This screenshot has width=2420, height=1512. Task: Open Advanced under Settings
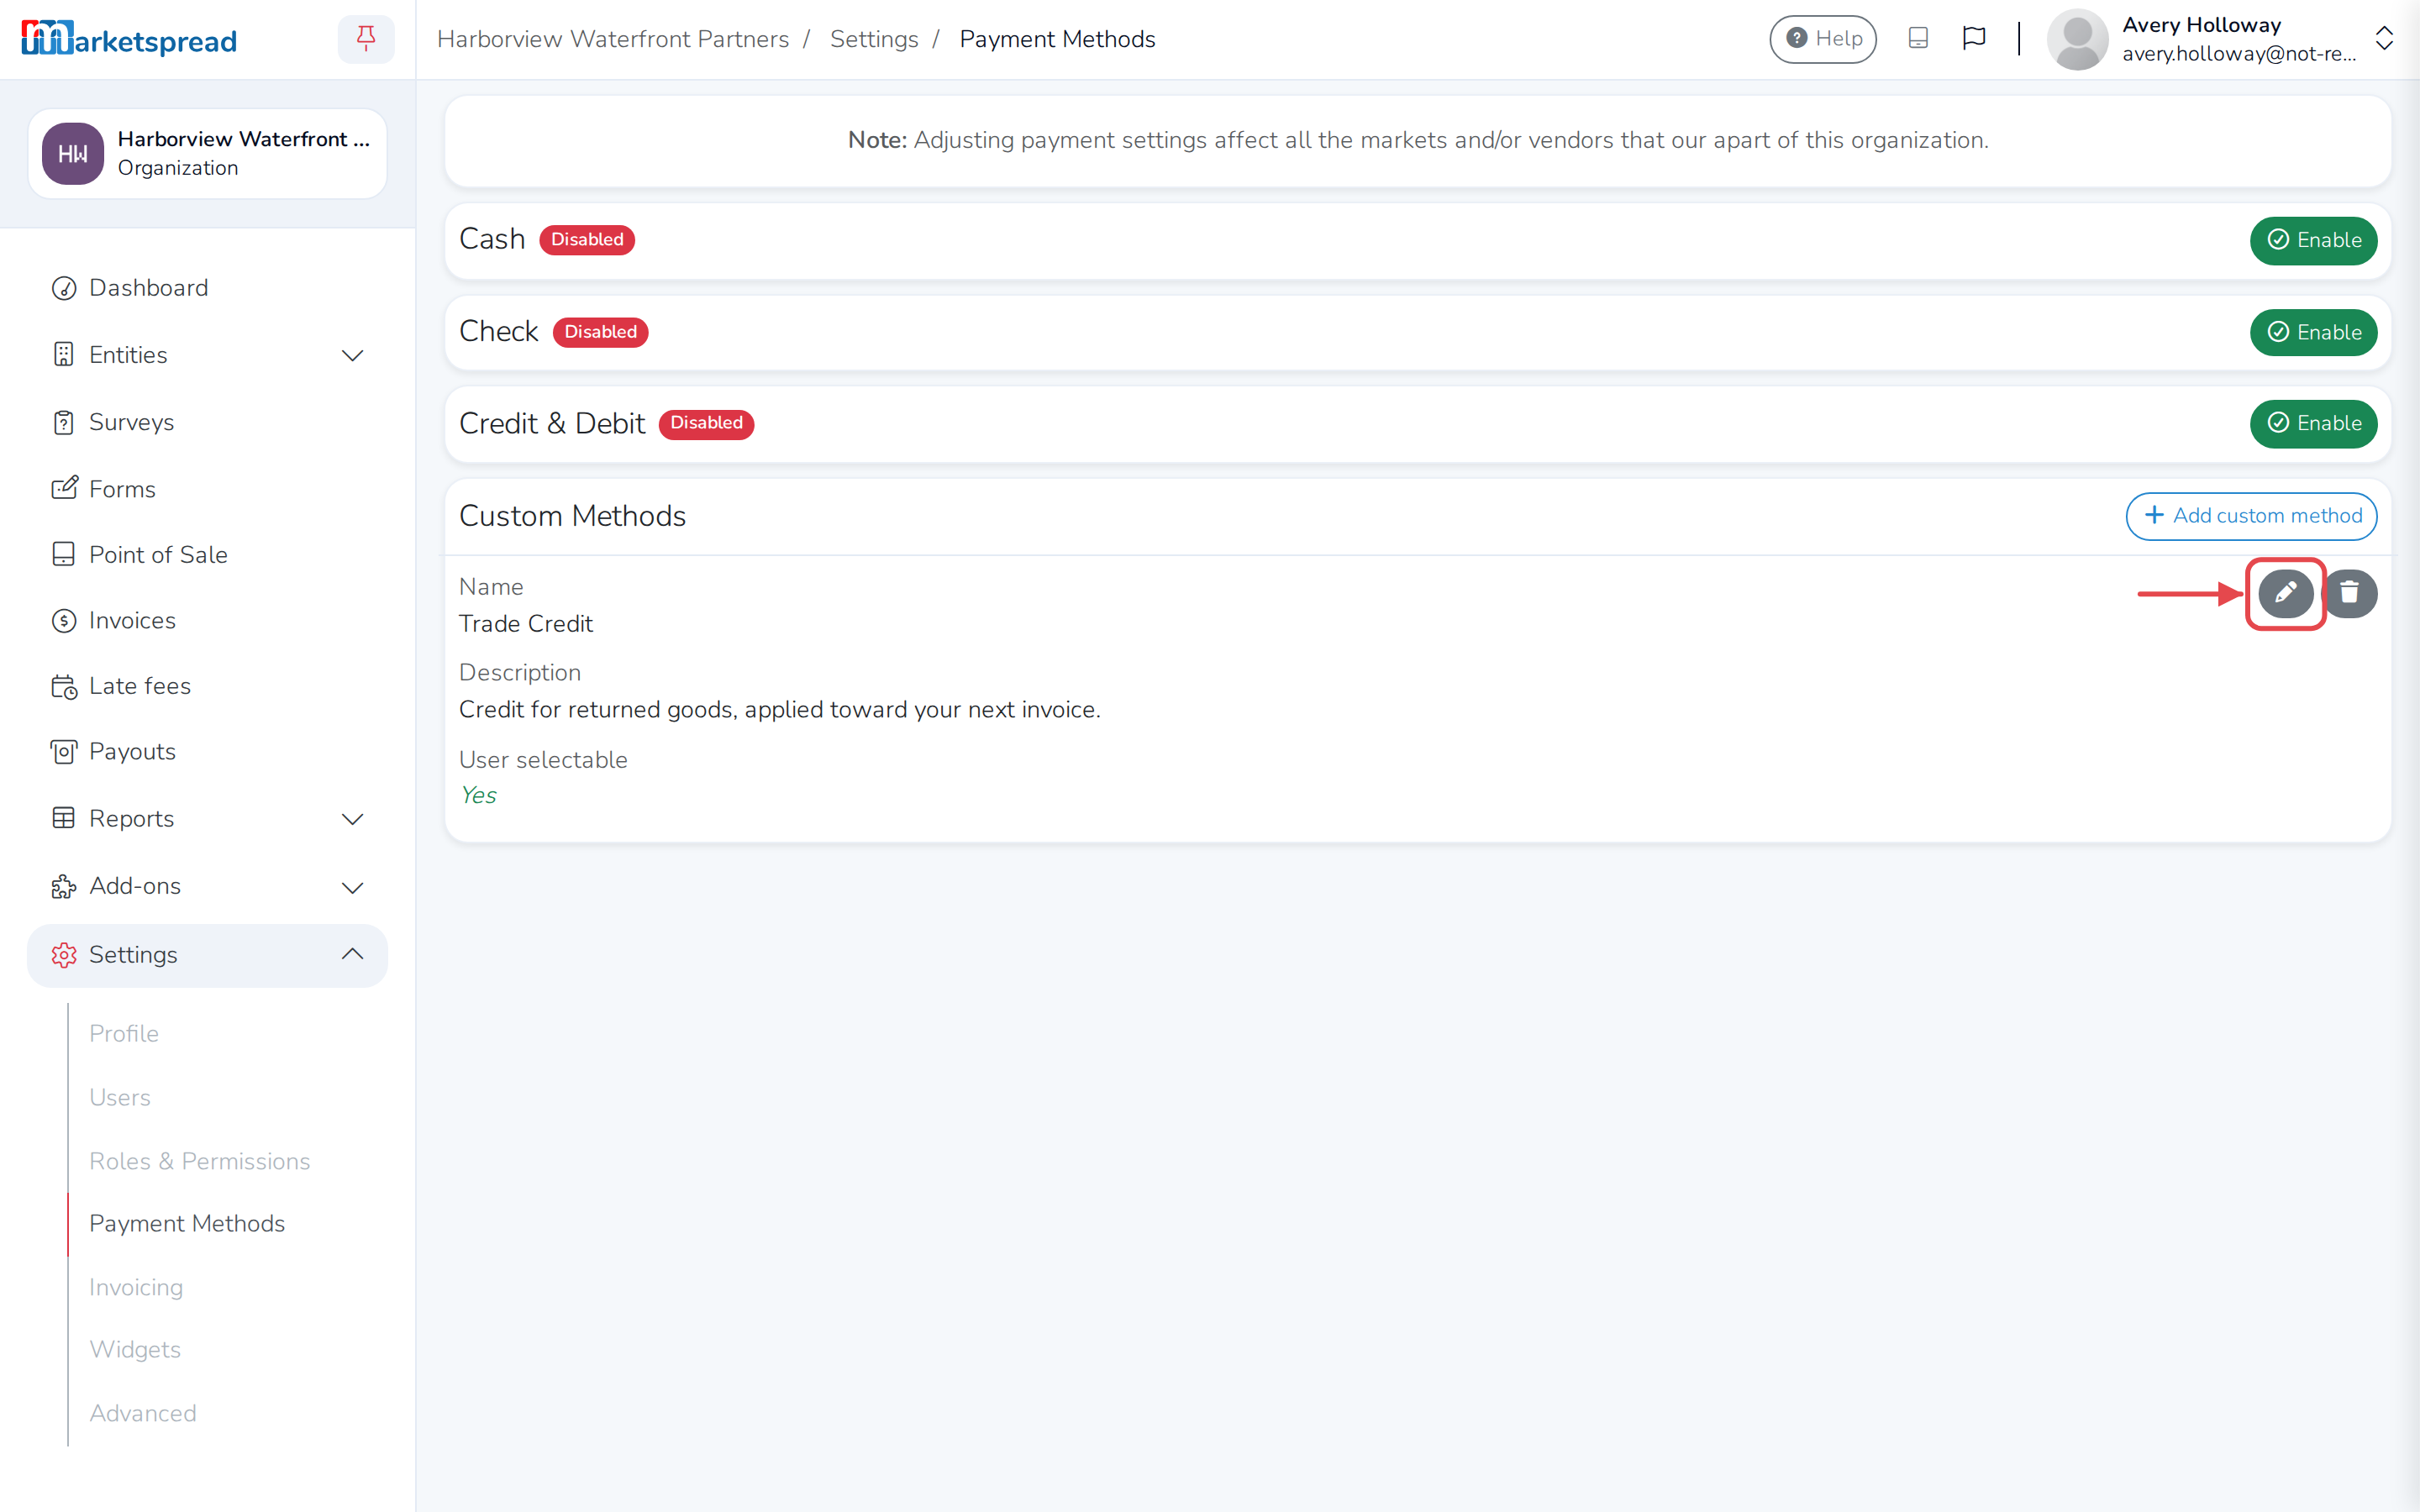click(143, 1414)
